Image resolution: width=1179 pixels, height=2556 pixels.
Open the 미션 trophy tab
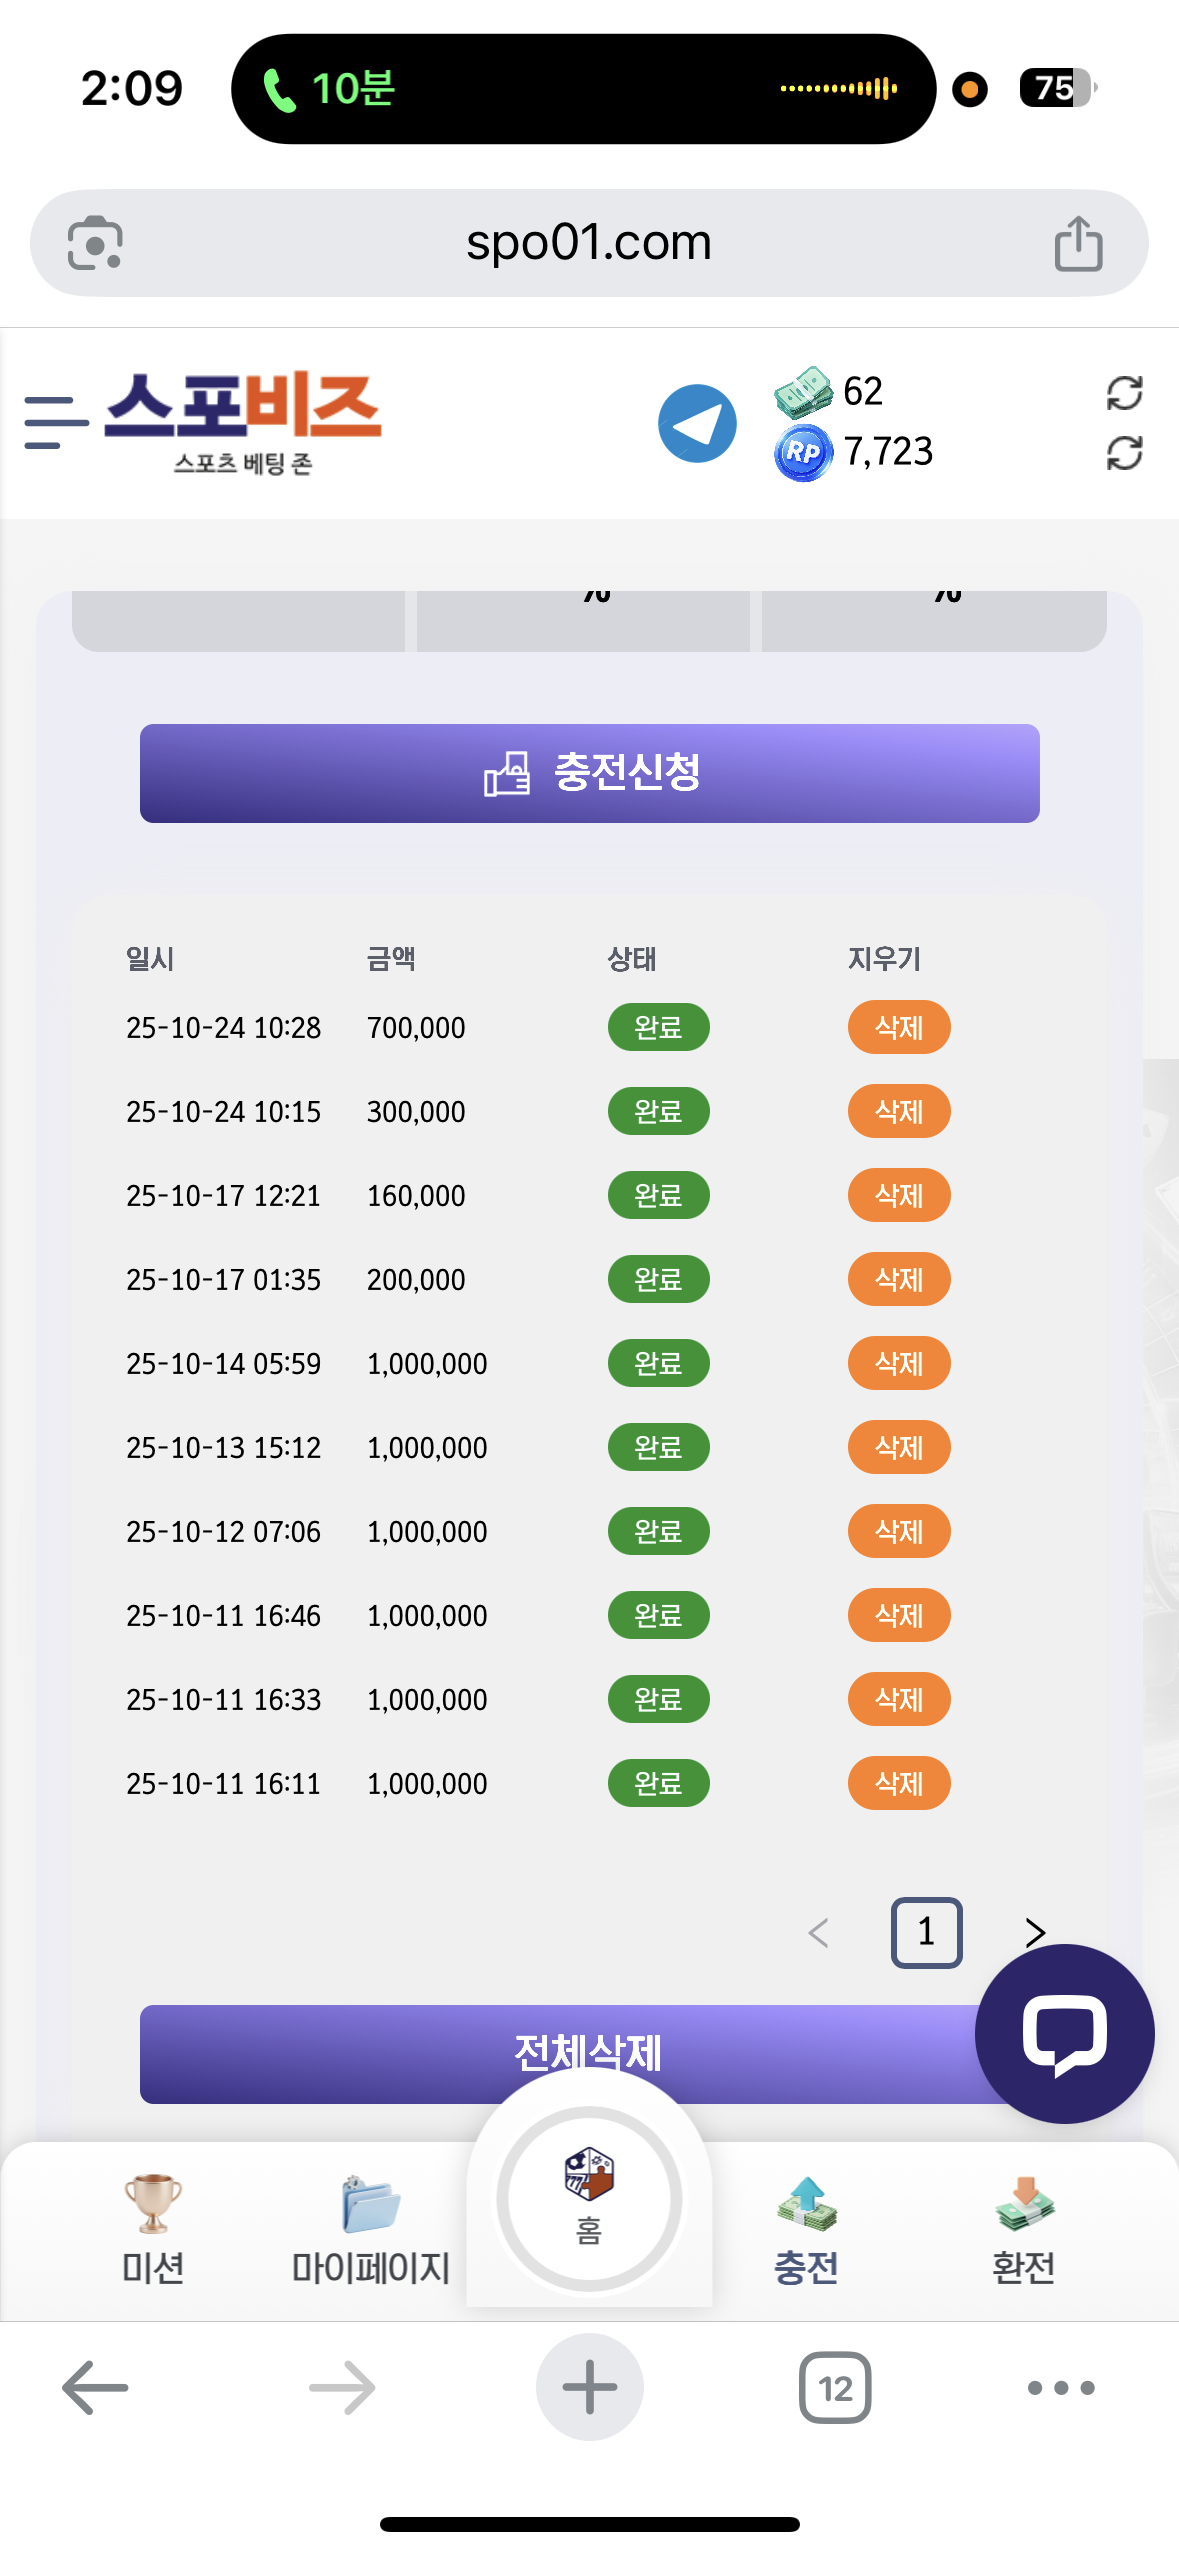(153, 2226)
